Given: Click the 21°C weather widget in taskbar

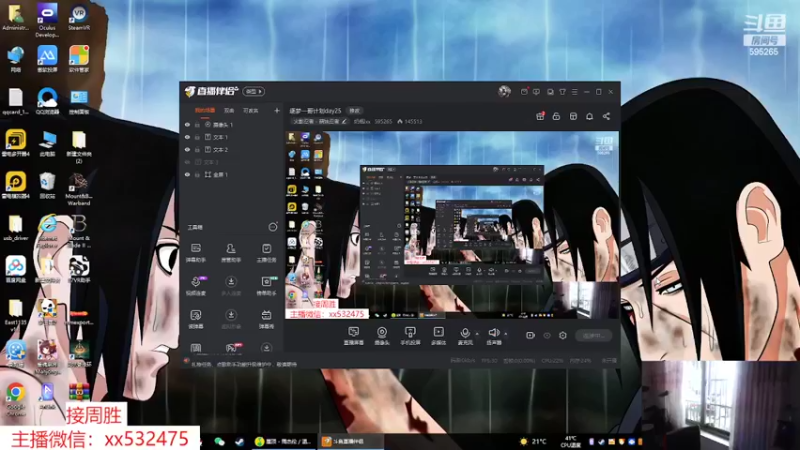Looking at the screenshot, I should [x=532, y=441].
